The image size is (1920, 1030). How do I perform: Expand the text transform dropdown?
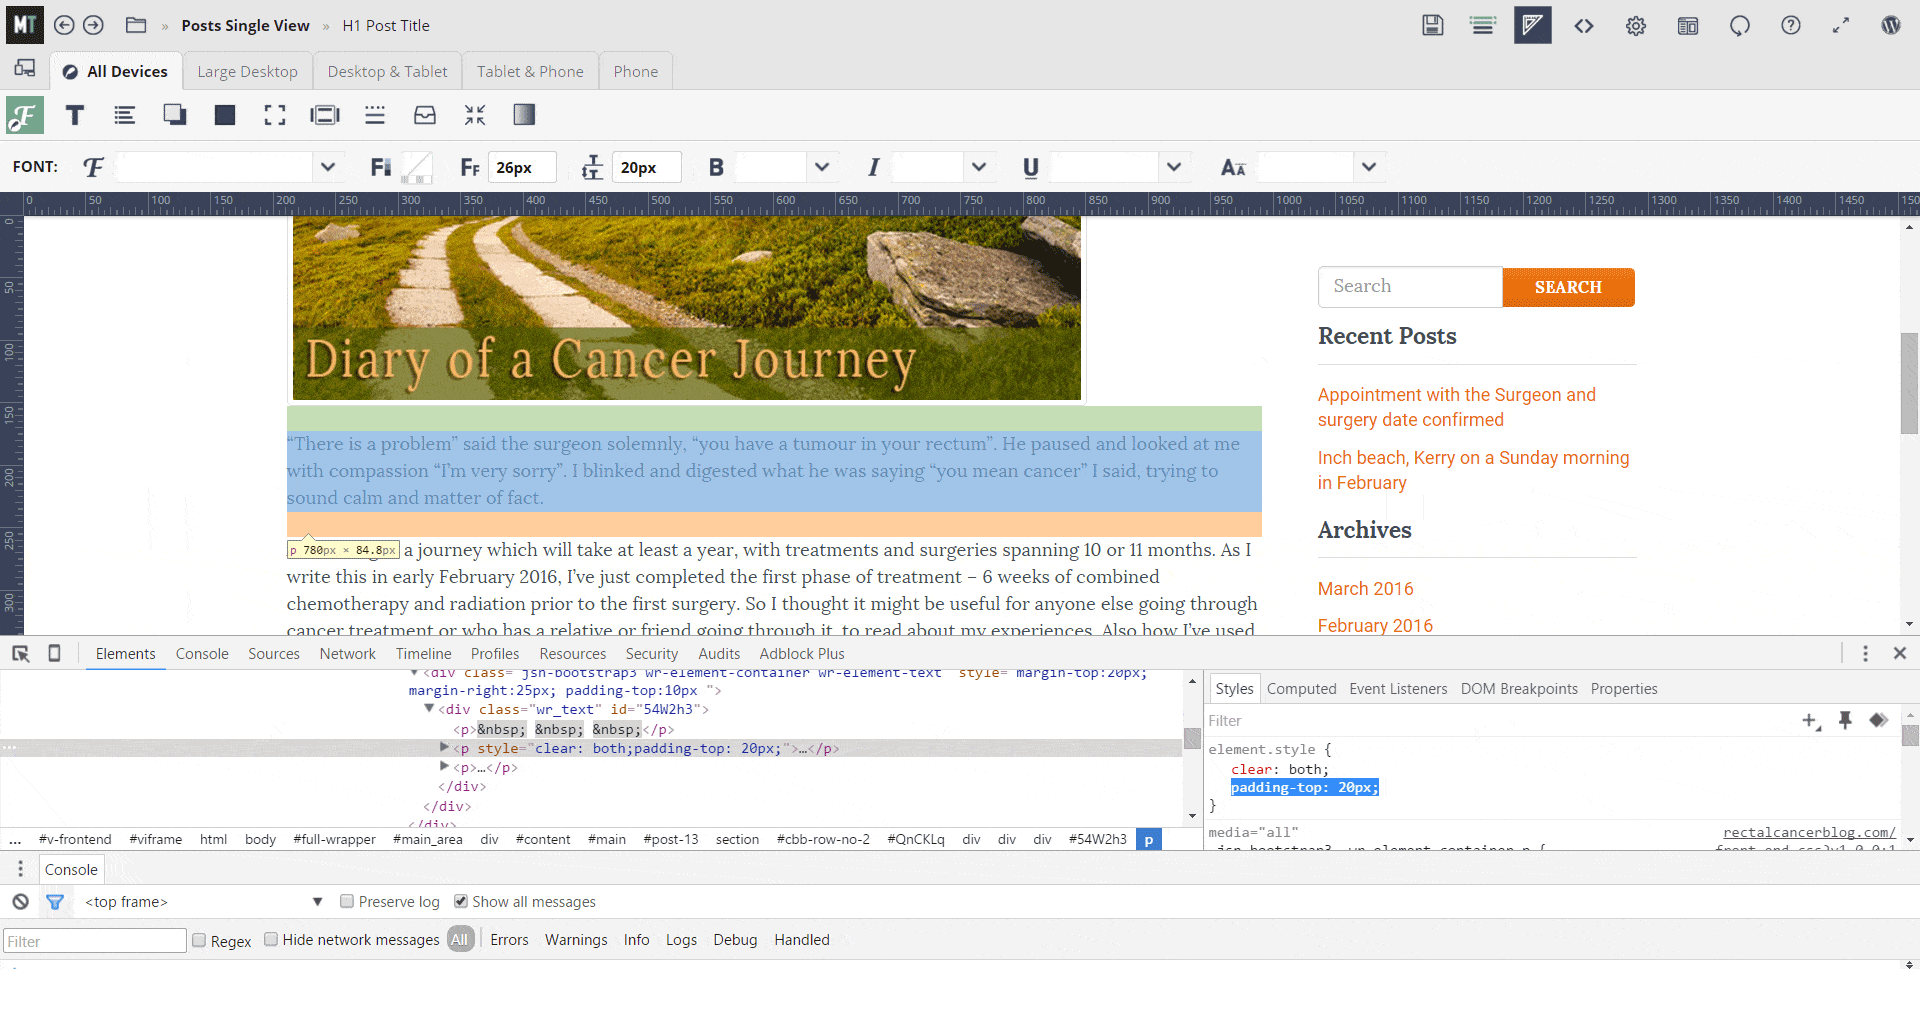pyautogui.click(x=1368, y=167)
